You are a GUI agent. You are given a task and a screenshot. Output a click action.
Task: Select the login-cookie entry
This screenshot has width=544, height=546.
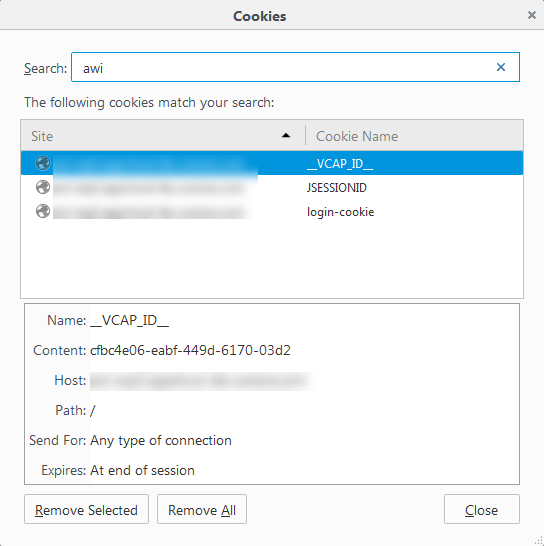pyautogui.click(x=272, y=211)
